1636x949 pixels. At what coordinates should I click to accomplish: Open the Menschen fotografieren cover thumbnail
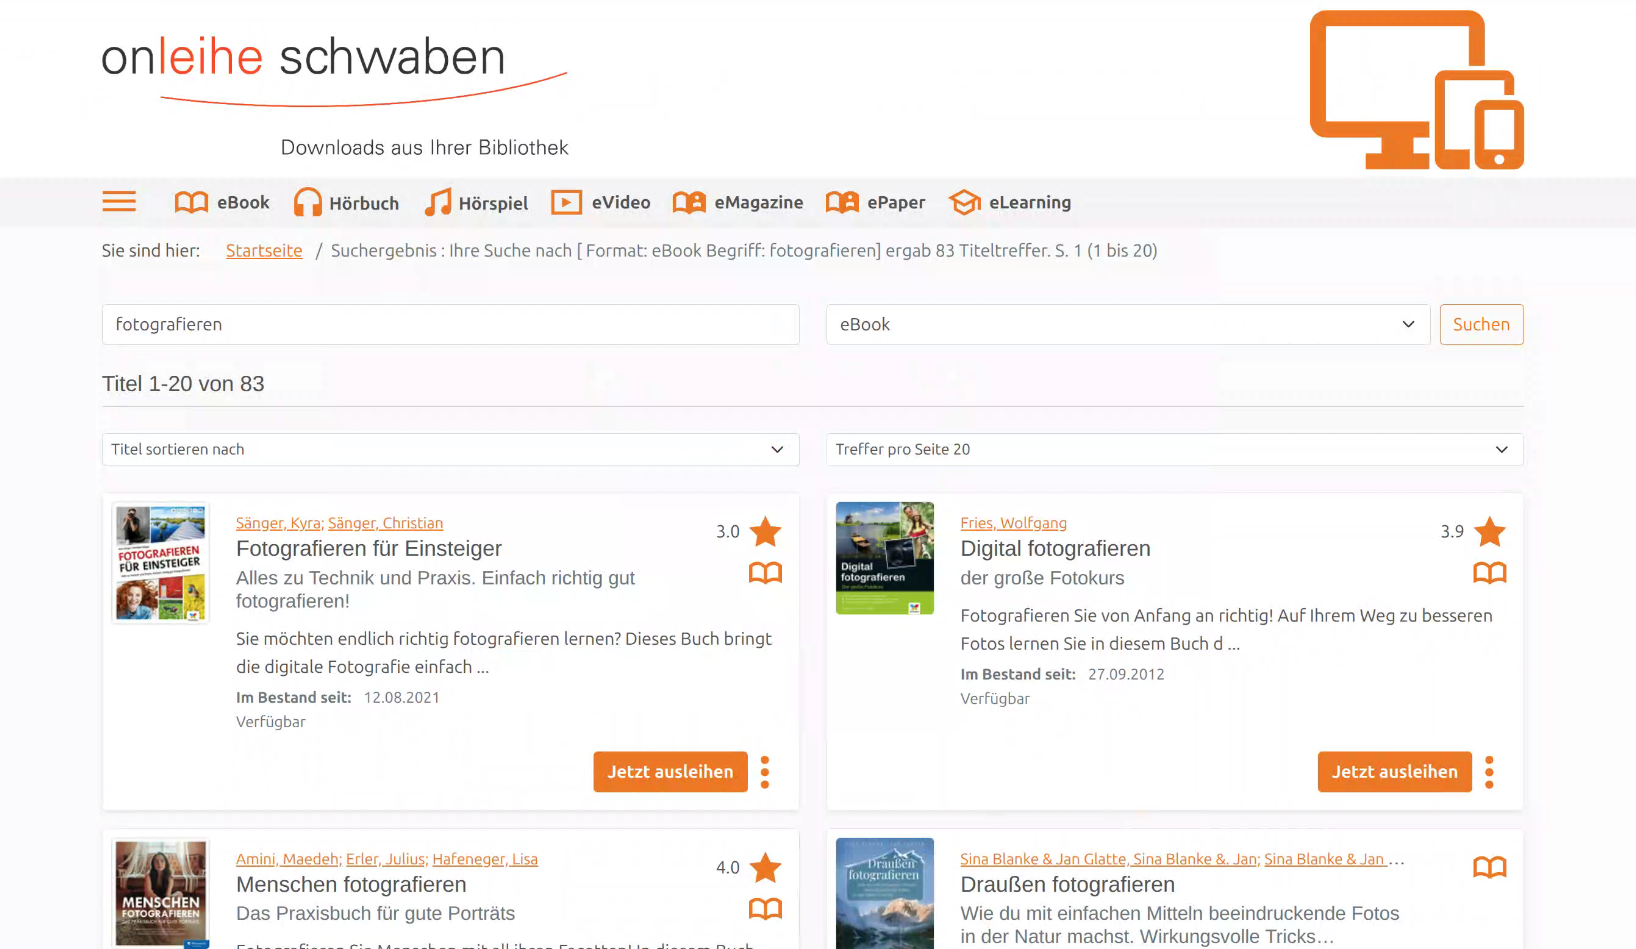coord(161,892)
